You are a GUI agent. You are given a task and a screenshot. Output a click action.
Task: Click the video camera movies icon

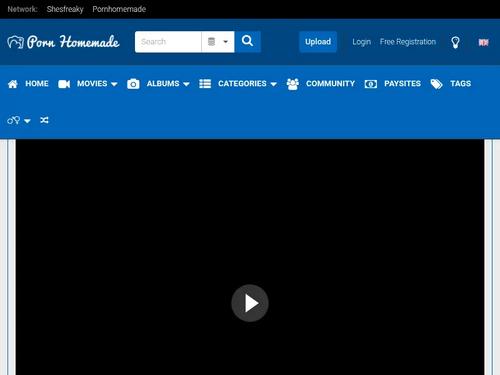64,84
